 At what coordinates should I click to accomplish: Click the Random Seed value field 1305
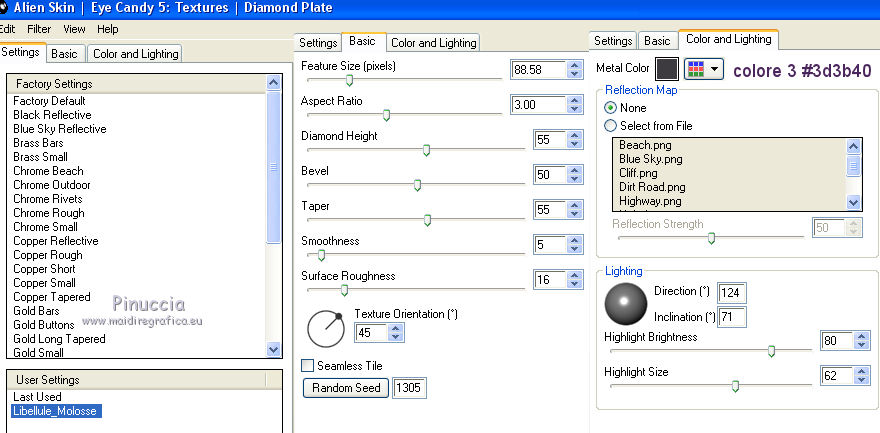coord(409,388)
